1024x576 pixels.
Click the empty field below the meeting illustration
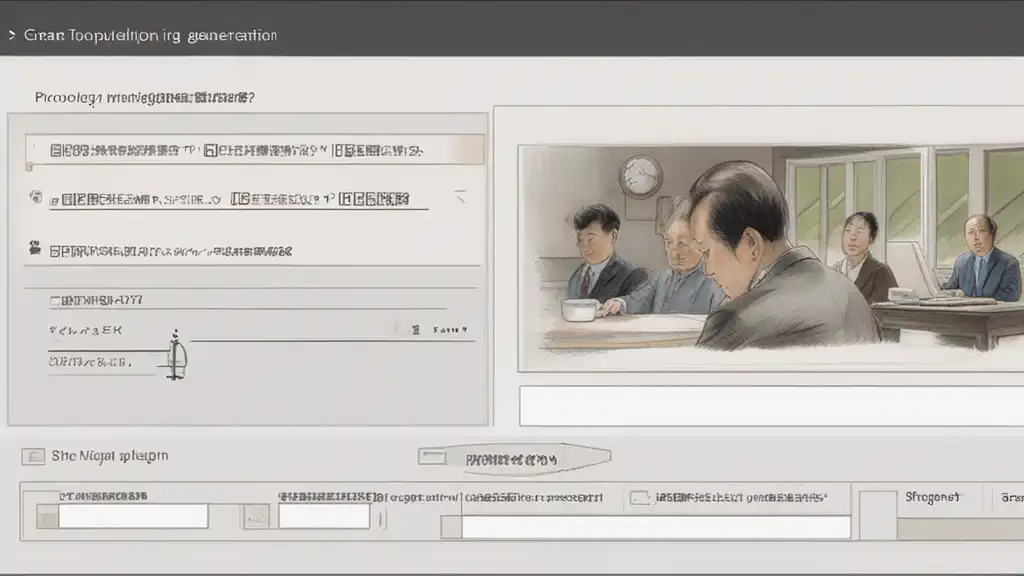coord(771,406)
